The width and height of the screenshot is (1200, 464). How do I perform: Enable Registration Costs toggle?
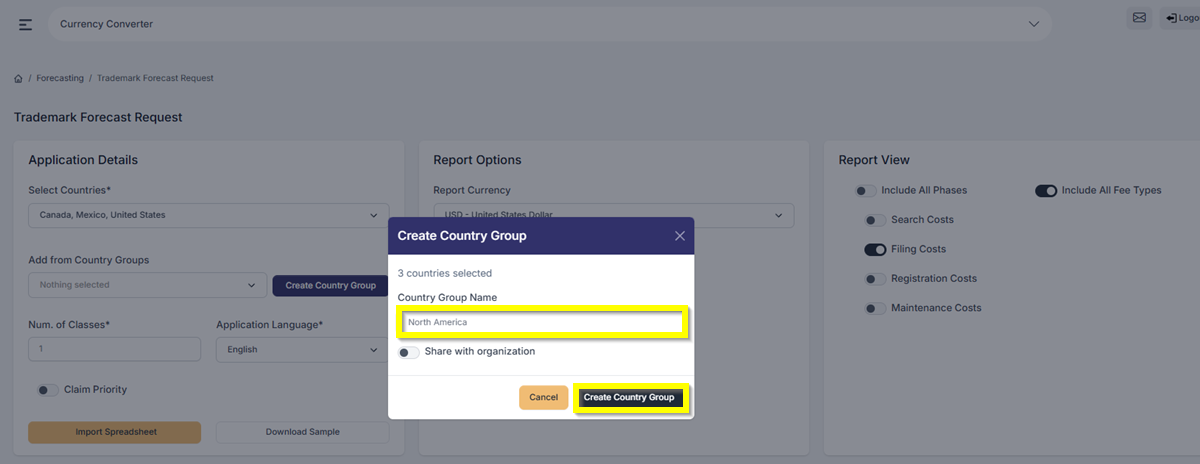(875, 279)
